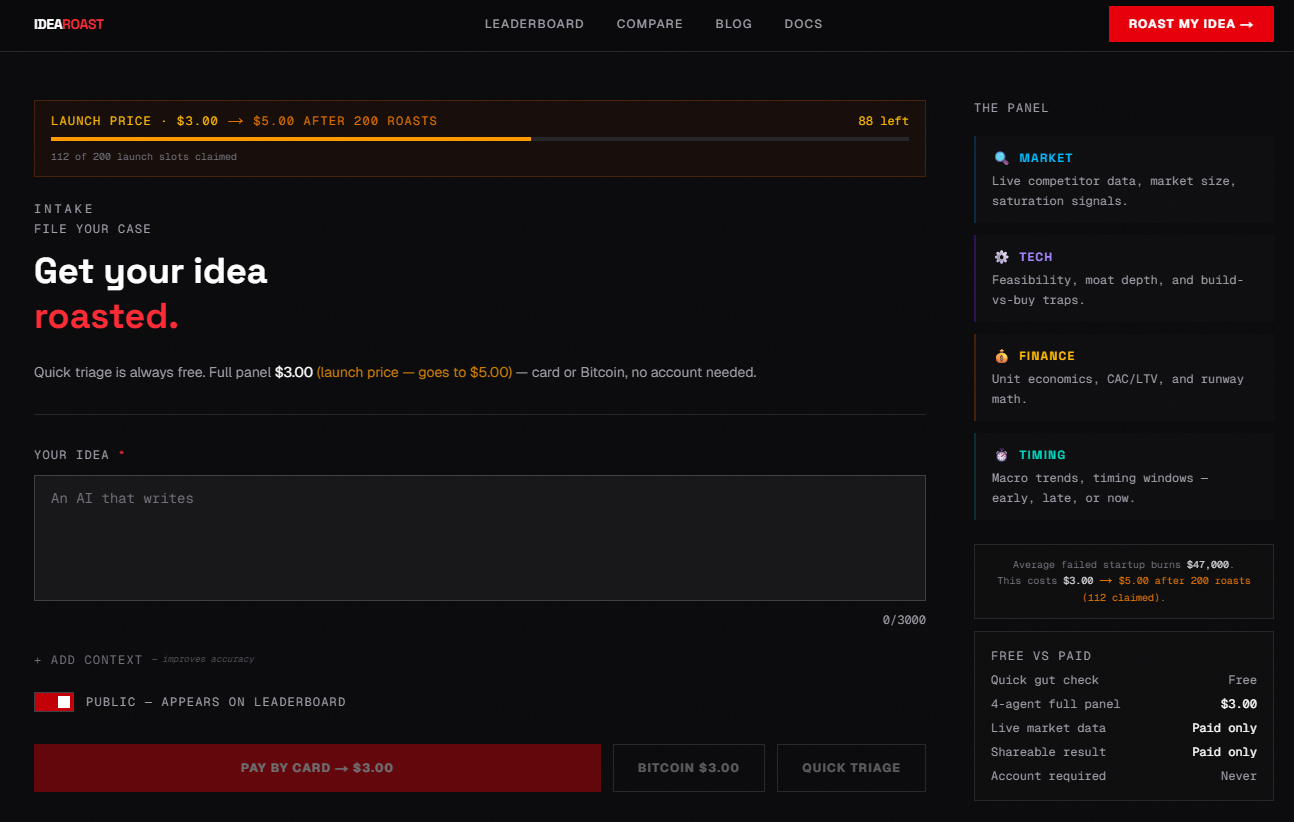Click the 'Quick gut check' row
The image size is (1294, 822).
tap(1124, 680)
